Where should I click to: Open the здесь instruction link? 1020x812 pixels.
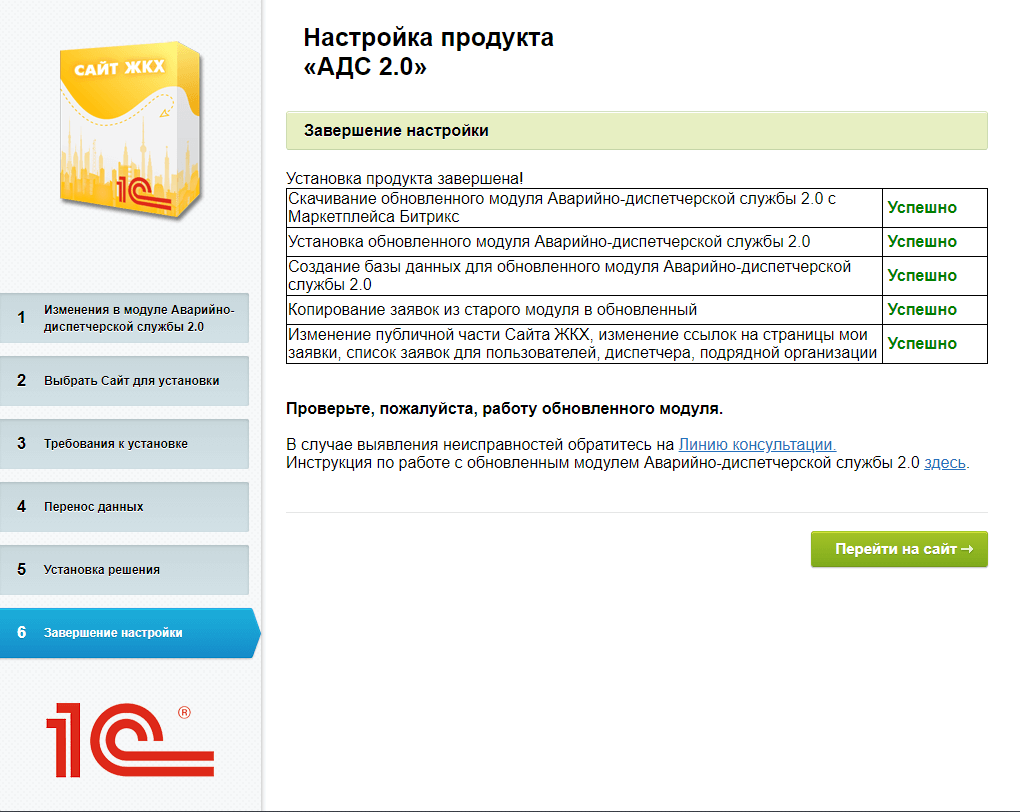[x=945, y=463]
